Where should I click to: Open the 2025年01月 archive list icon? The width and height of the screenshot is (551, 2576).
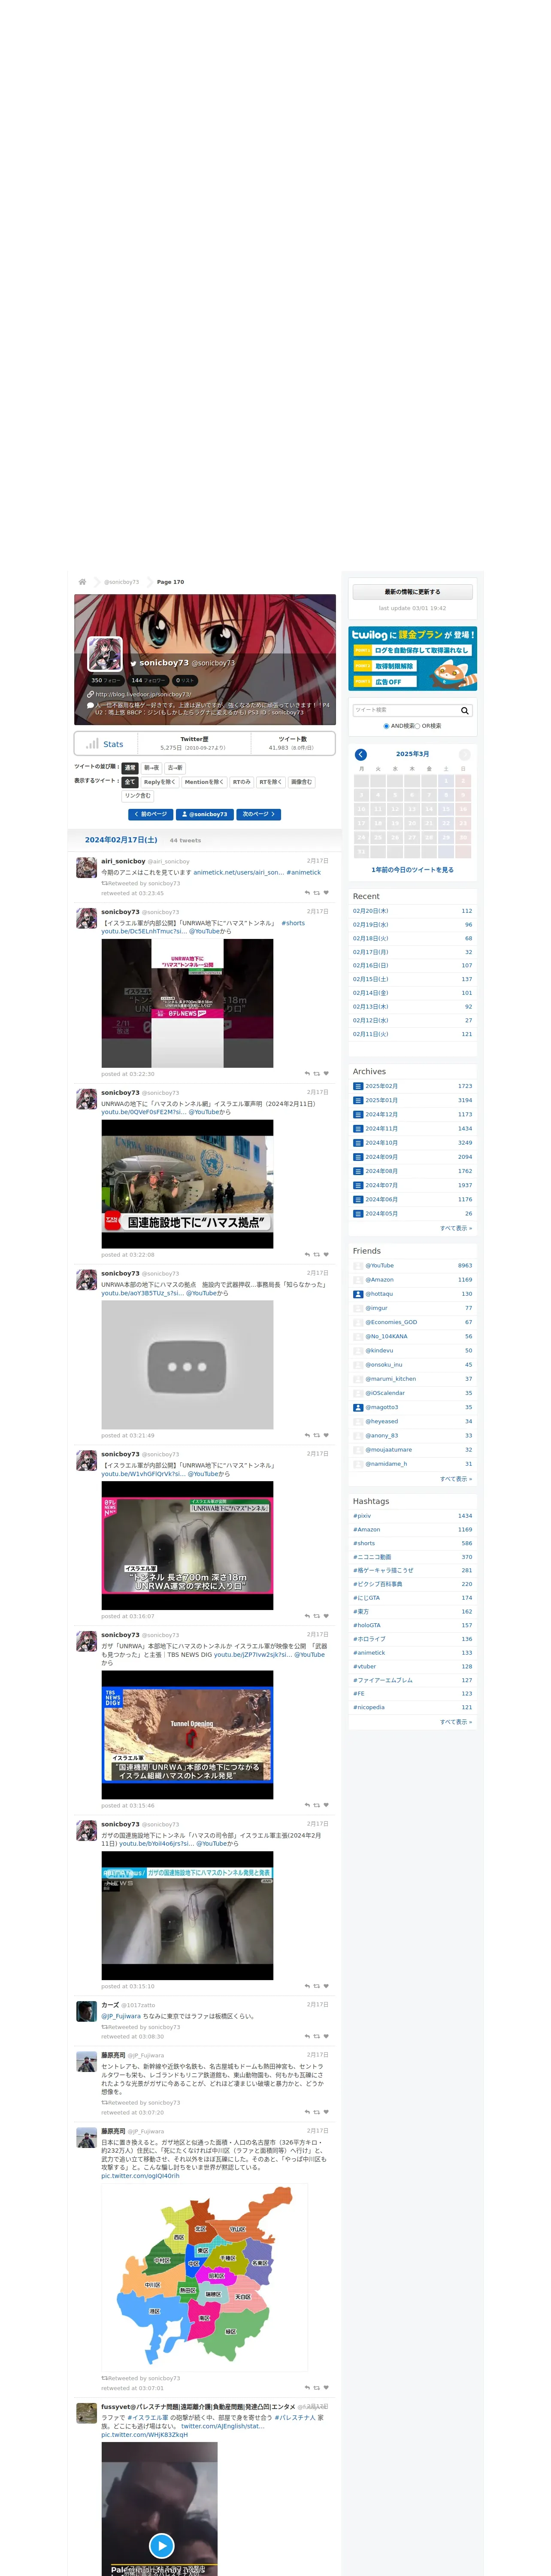point(358,1100)
